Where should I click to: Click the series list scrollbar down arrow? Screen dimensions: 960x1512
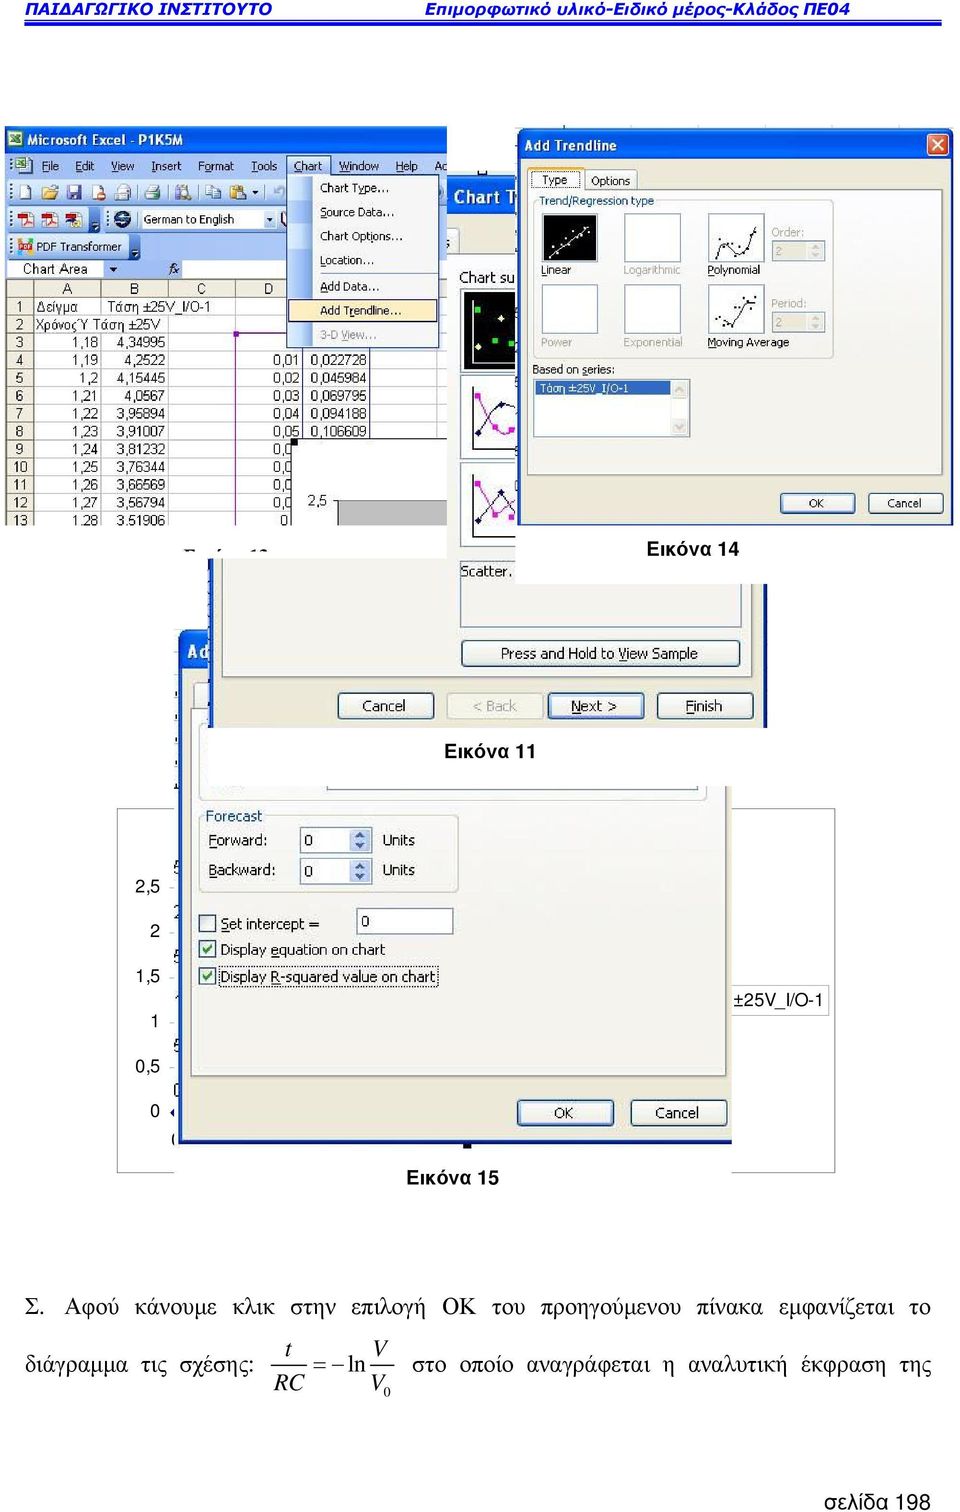[680, 427]
